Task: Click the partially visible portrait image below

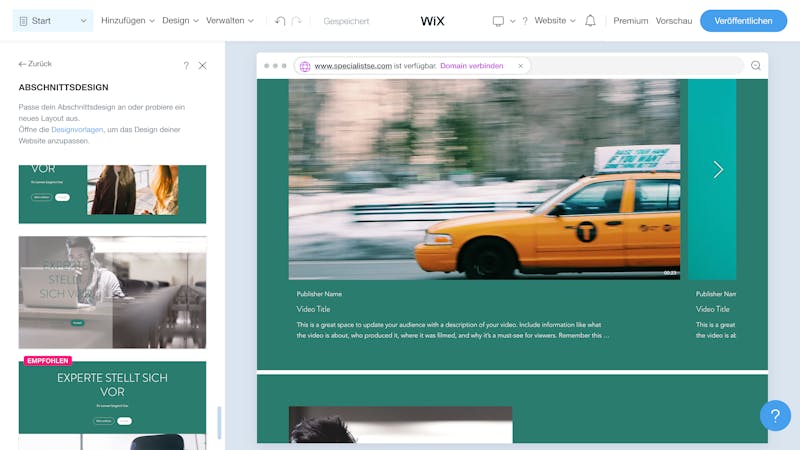Action: (401, 424)
